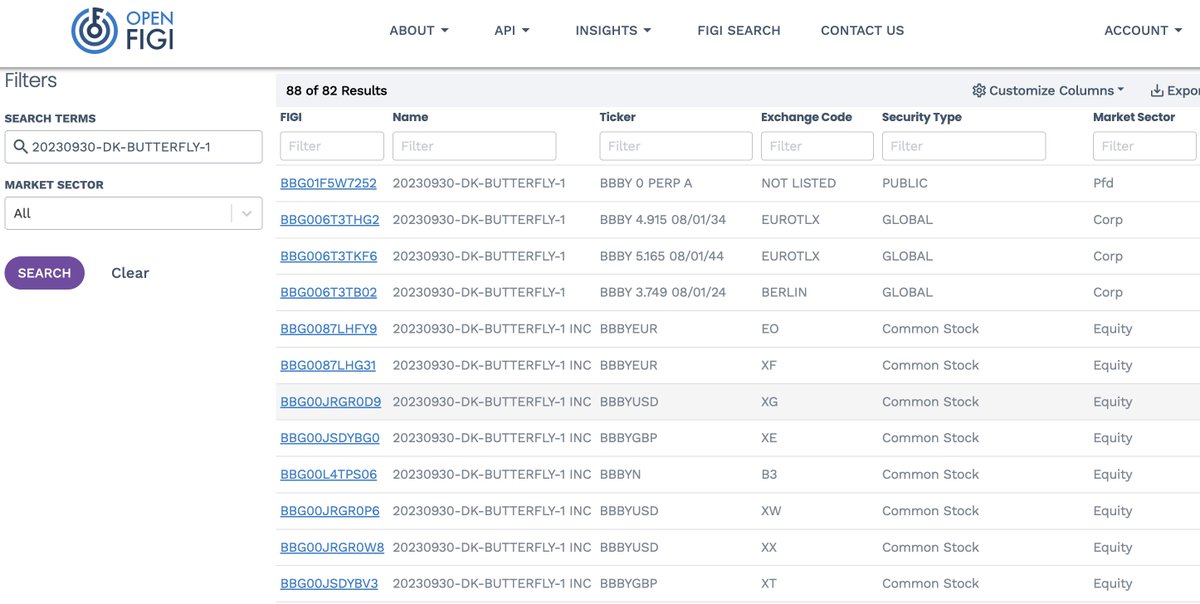Open FIGI link BBG01F5W7252
This screenshot has width=1200, height=604.
click(328, 183)
